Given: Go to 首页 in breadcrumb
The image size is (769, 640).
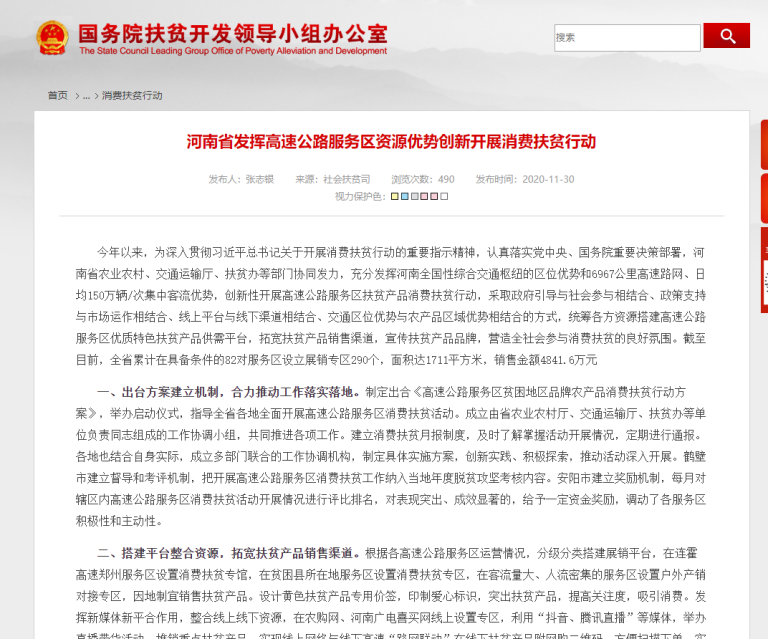Looking at the screenshot, I should click(x=58, y=96).
